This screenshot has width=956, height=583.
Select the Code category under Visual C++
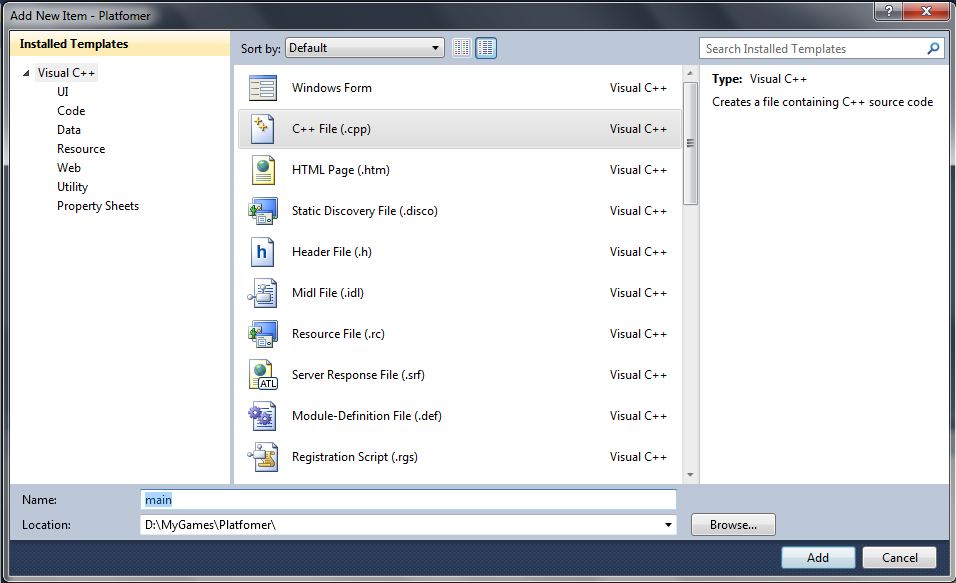pos(71,110)
